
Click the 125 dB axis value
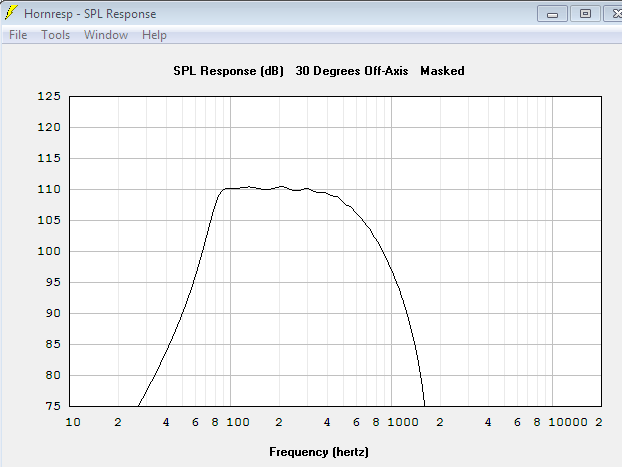tap(49, 96)
